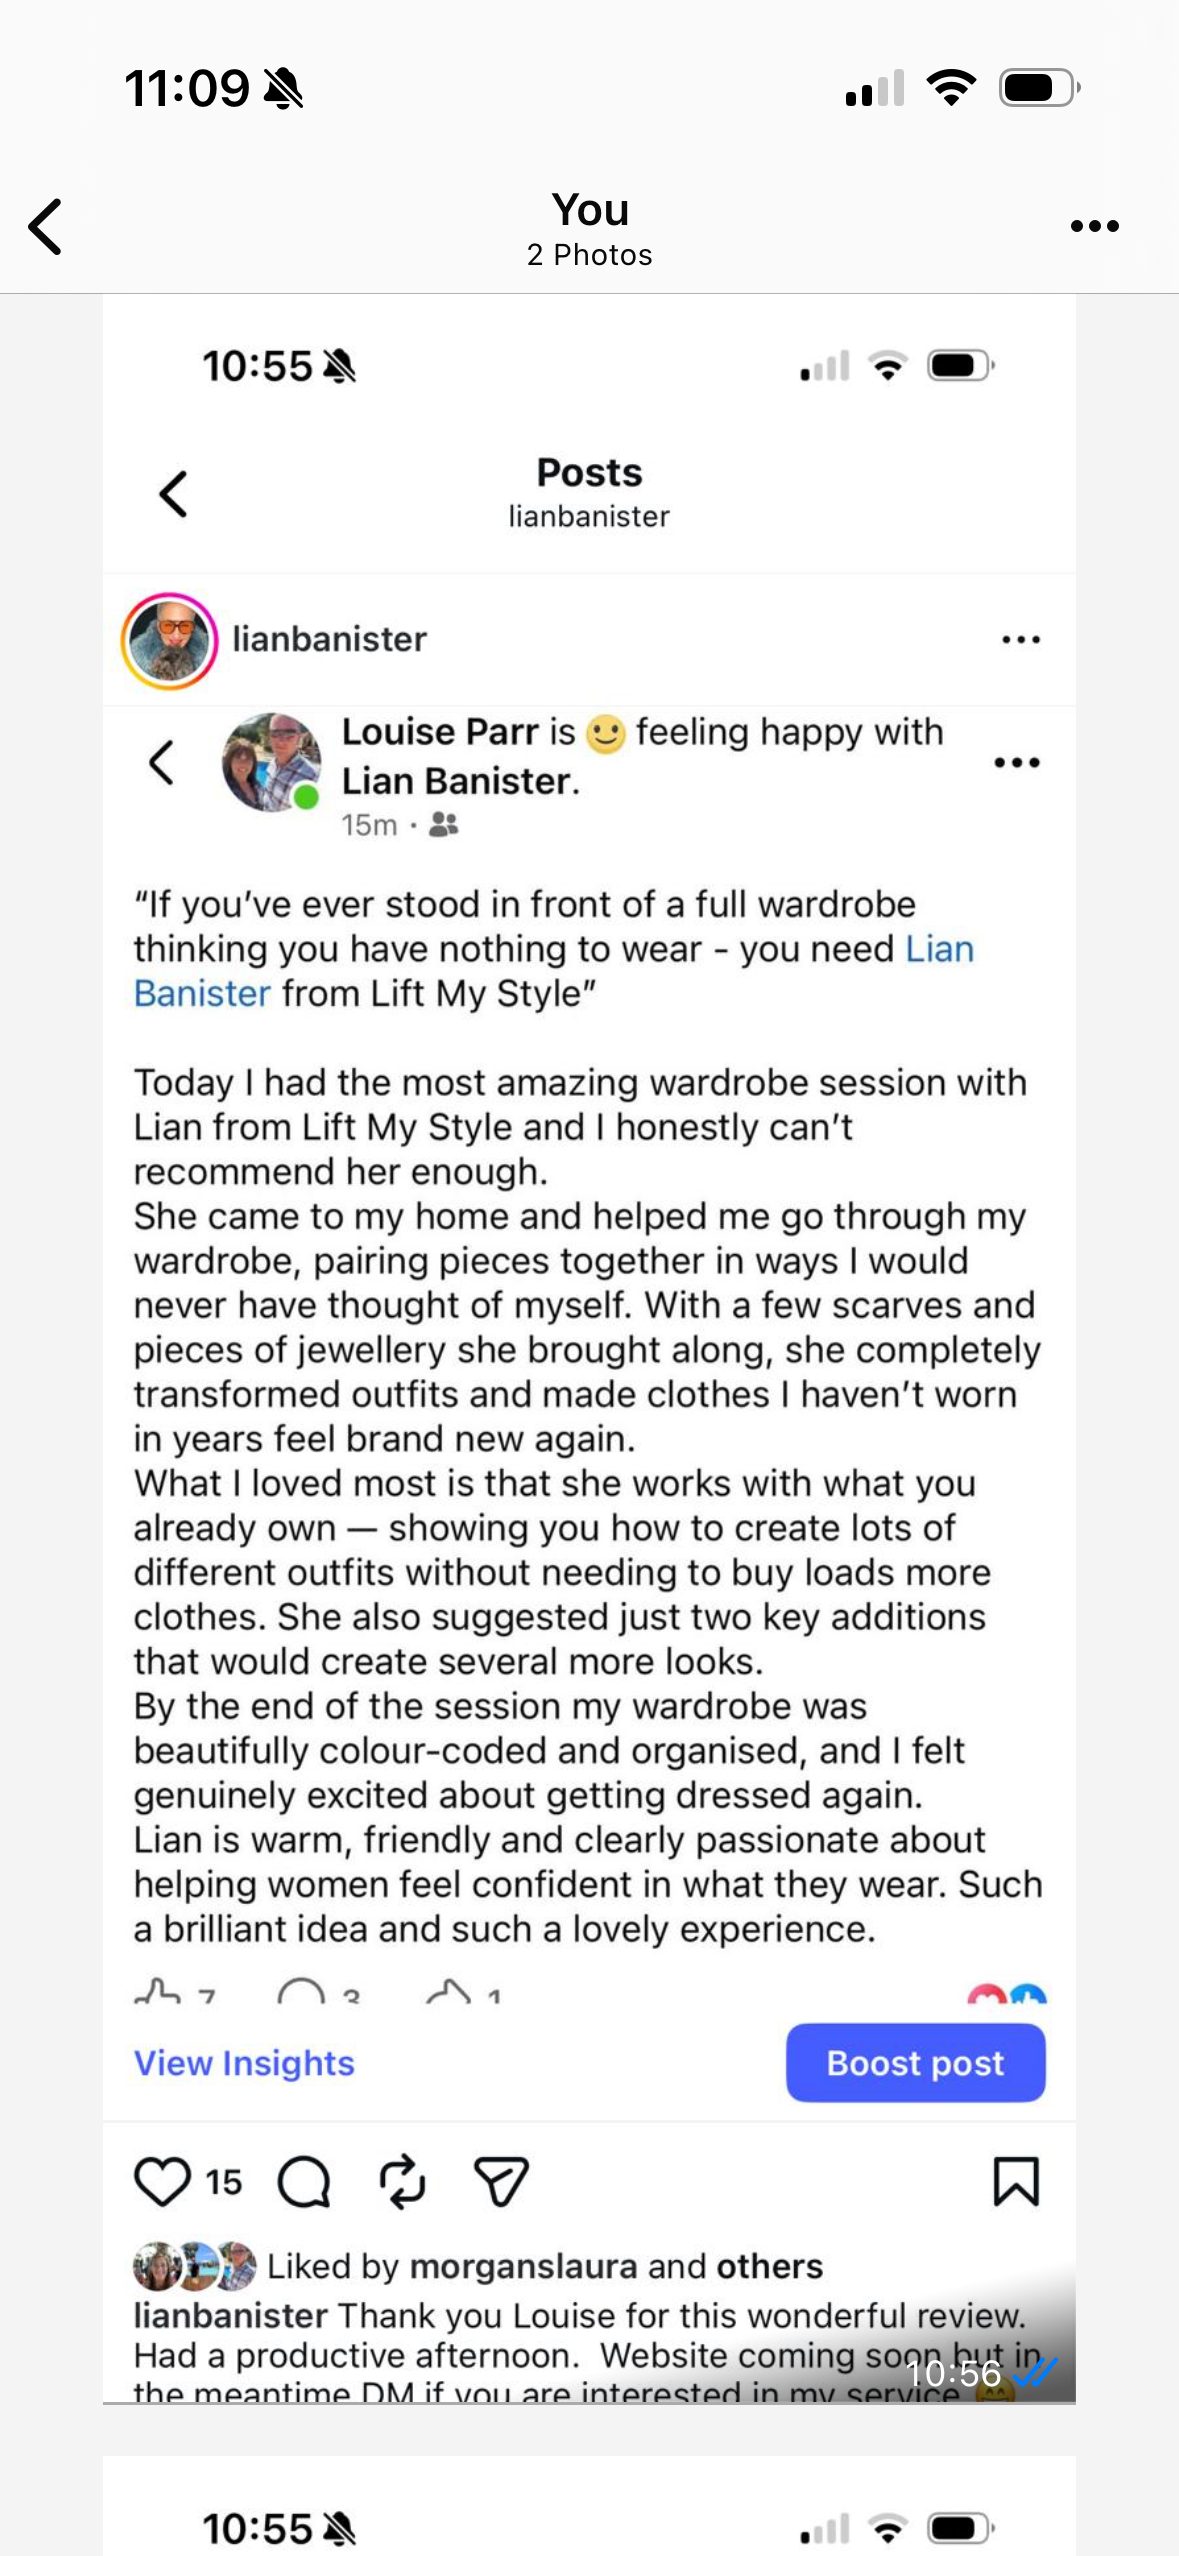The width and height of the screenshot is (1179, 2556).
Task: Open the View Insights link
Action: (245, 2063)
